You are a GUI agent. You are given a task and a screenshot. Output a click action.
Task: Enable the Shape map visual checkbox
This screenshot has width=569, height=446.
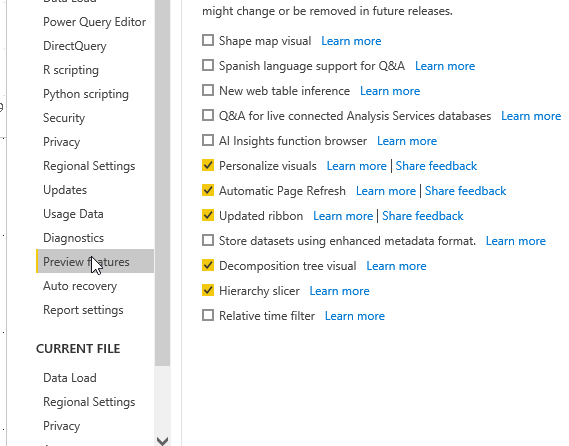tap(208, 40)
